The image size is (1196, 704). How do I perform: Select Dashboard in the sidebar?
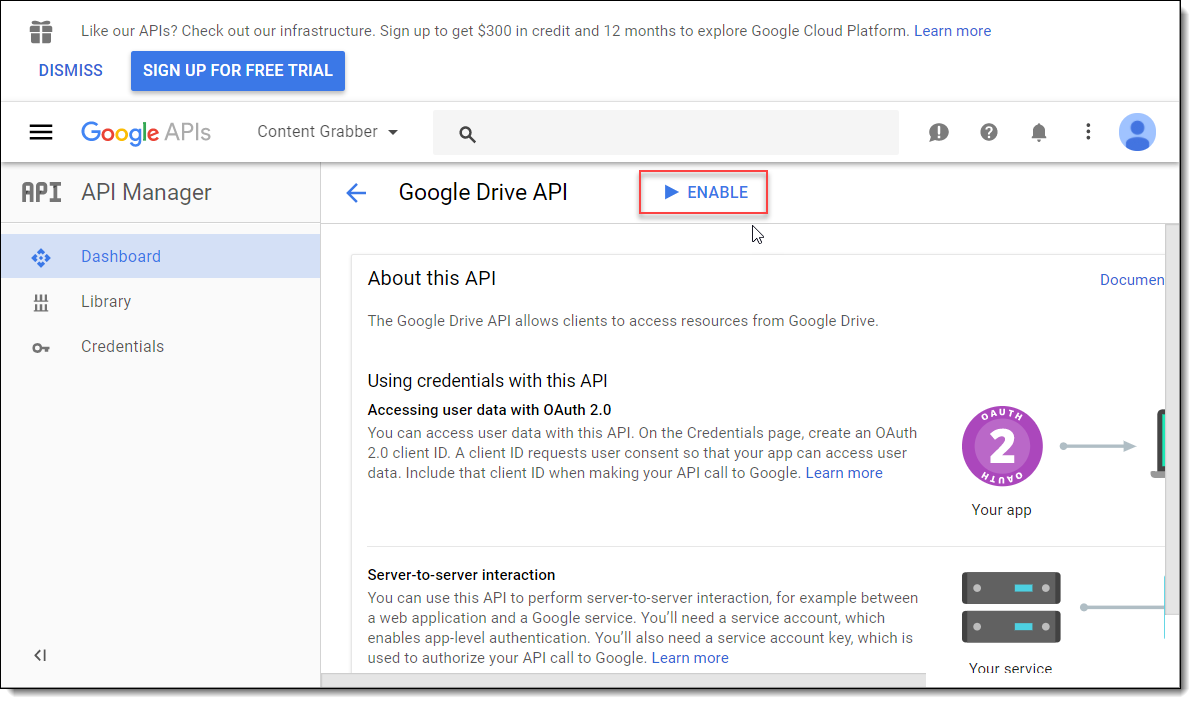[161, 256]
